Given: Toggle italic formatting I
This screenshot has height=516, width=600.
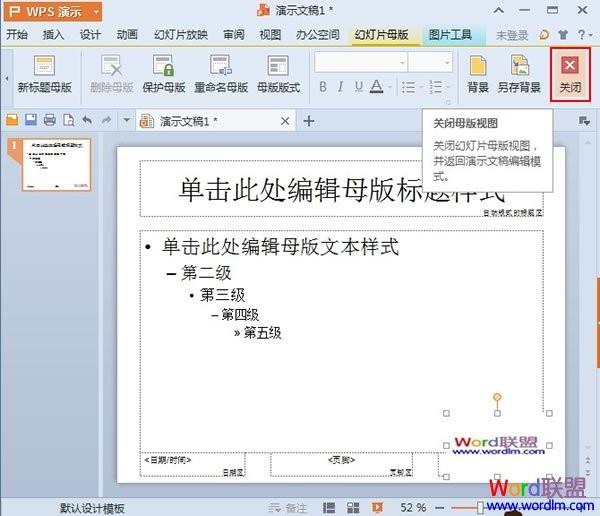Looking at the screenshot, I should click(x=340, y=87).
